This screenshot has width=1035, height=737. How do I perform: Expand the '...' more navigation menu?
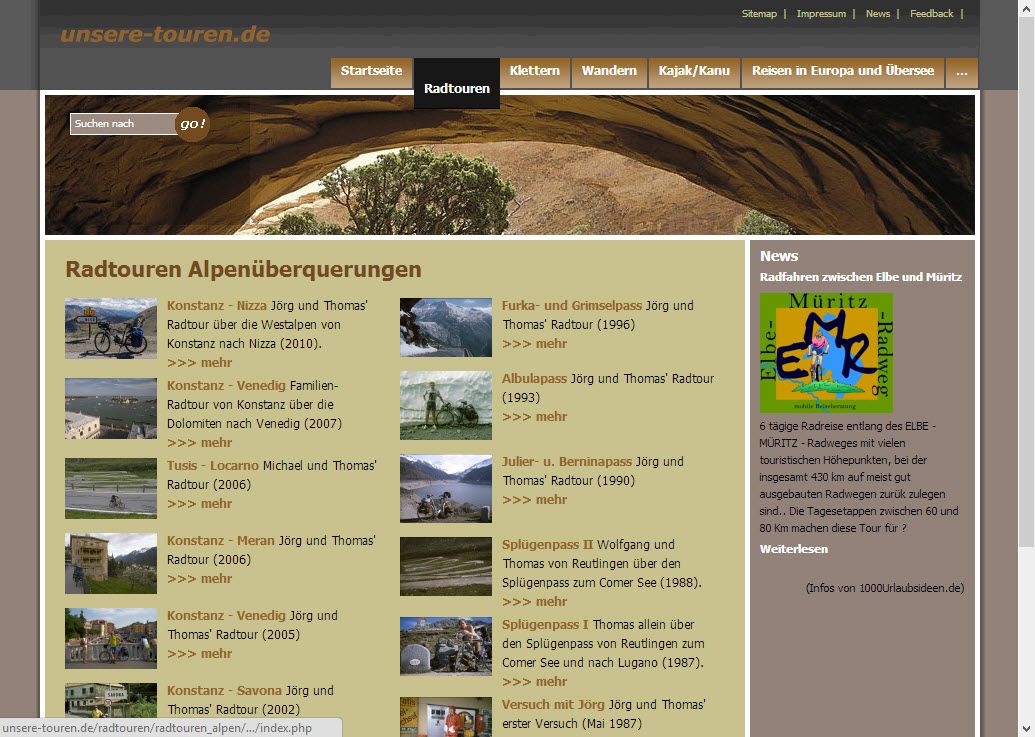(961, 72)
